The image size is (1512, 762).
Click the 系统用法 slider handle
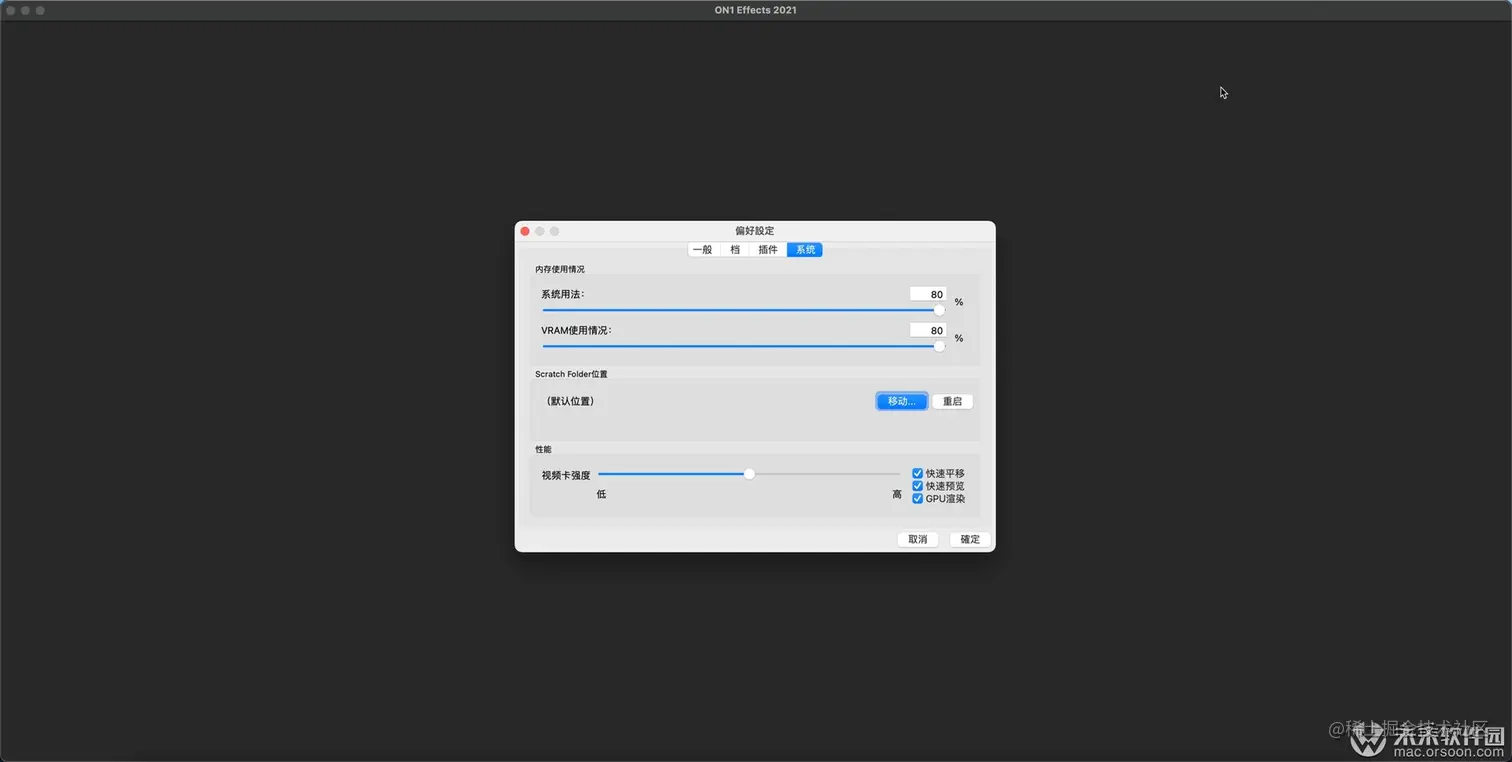(x=939, y=310)
